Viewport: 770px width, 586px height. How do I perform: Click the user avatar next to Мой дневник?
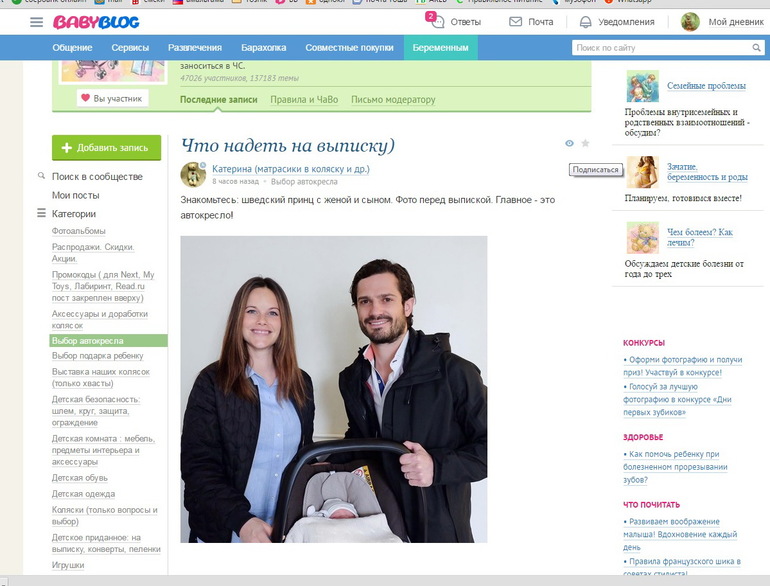click(x=690, y=22)
